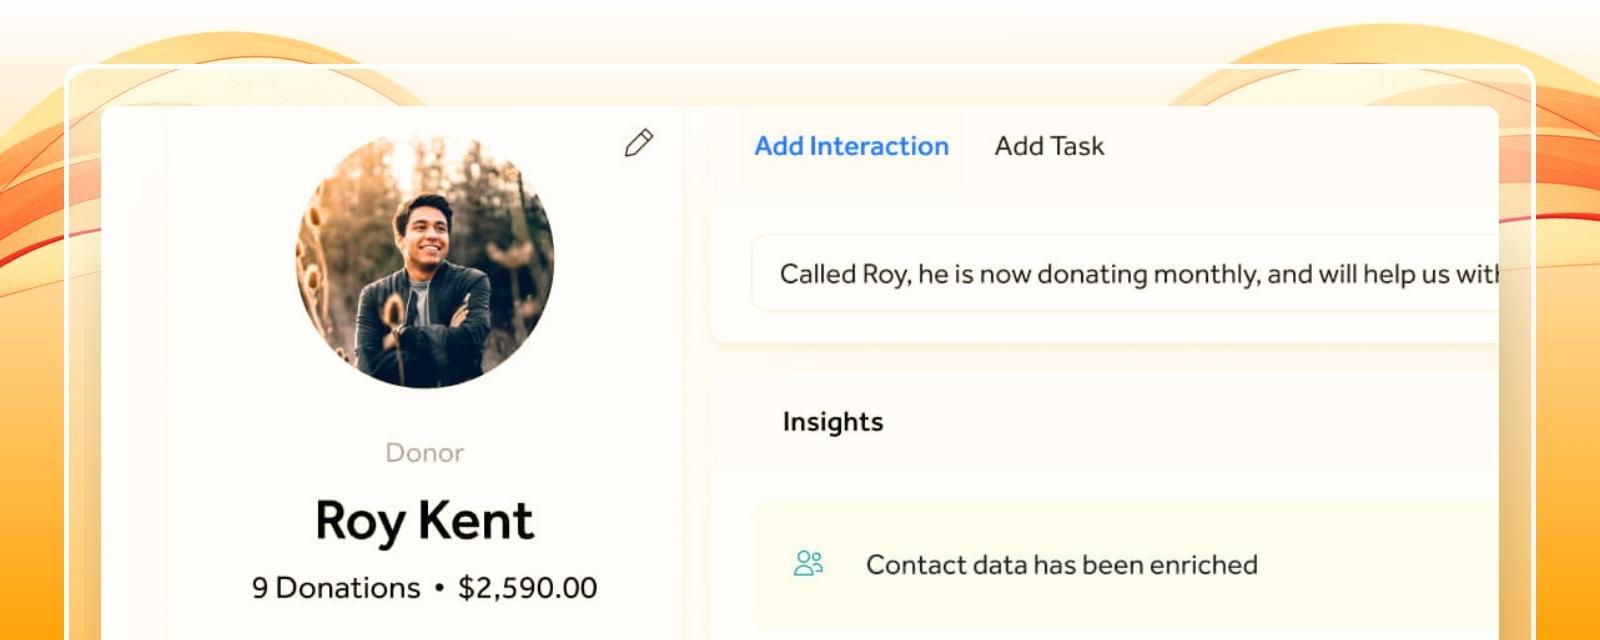
Task: Open the 9 Donations link
Action: click(x=336, y=588)
